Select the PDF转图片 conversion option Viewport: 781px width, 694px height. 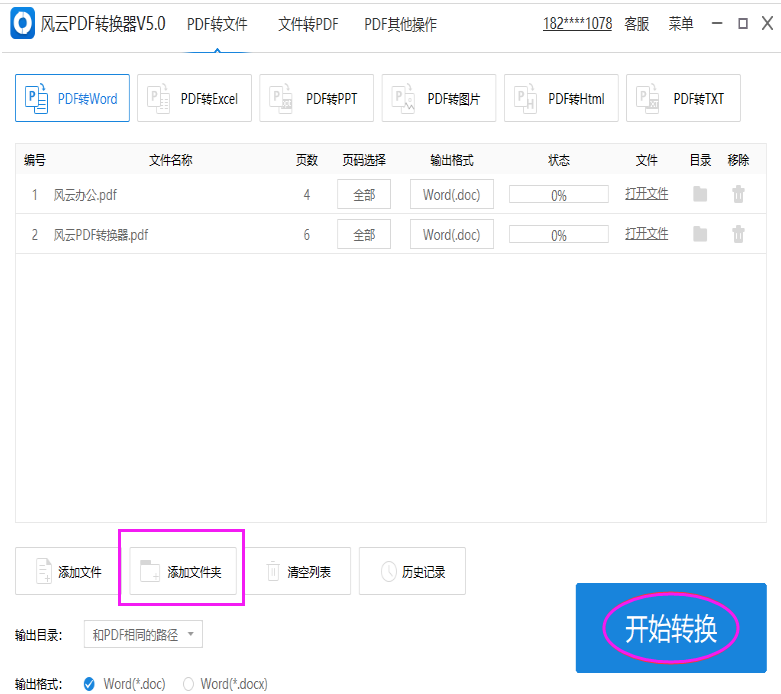tap(439, 98)
